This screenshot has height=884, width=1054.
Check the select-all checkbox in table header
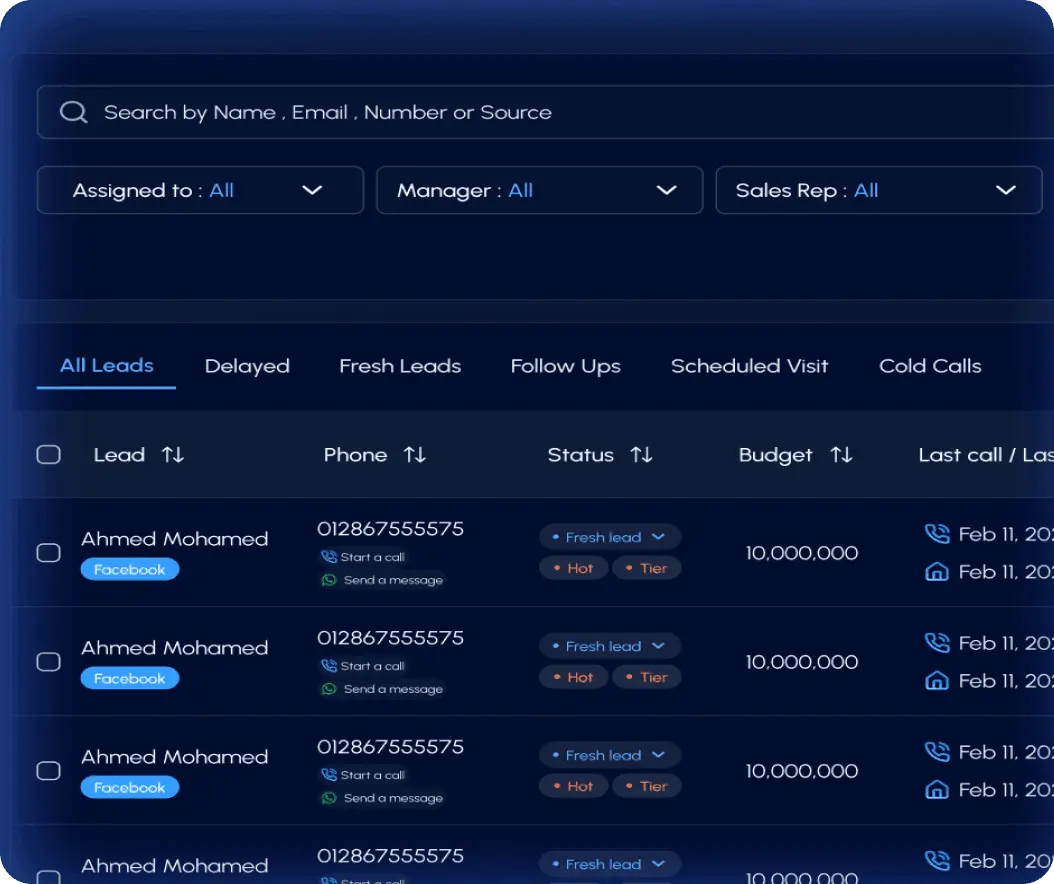(48, 454)
